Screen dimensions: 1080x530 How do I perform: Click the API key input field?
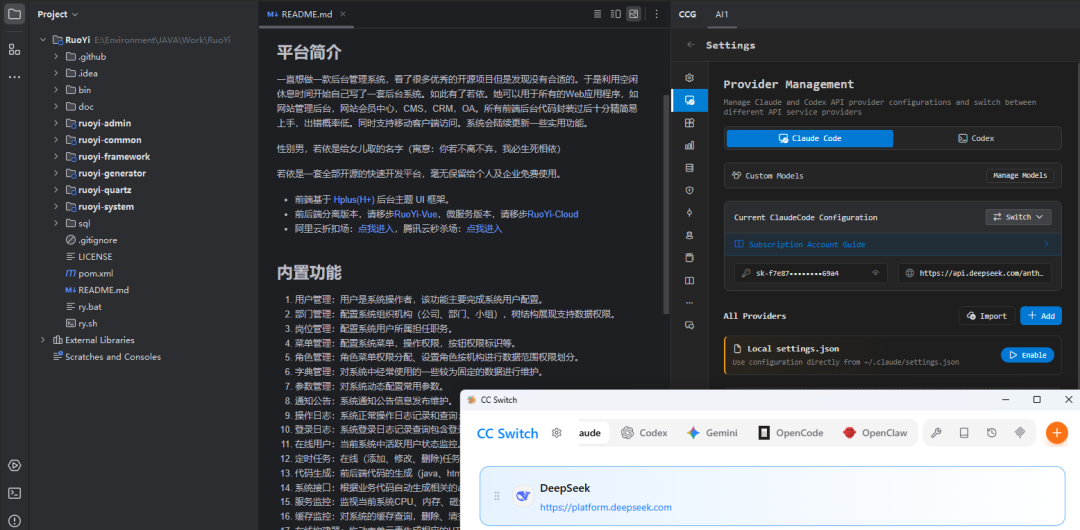pos(811,273)
